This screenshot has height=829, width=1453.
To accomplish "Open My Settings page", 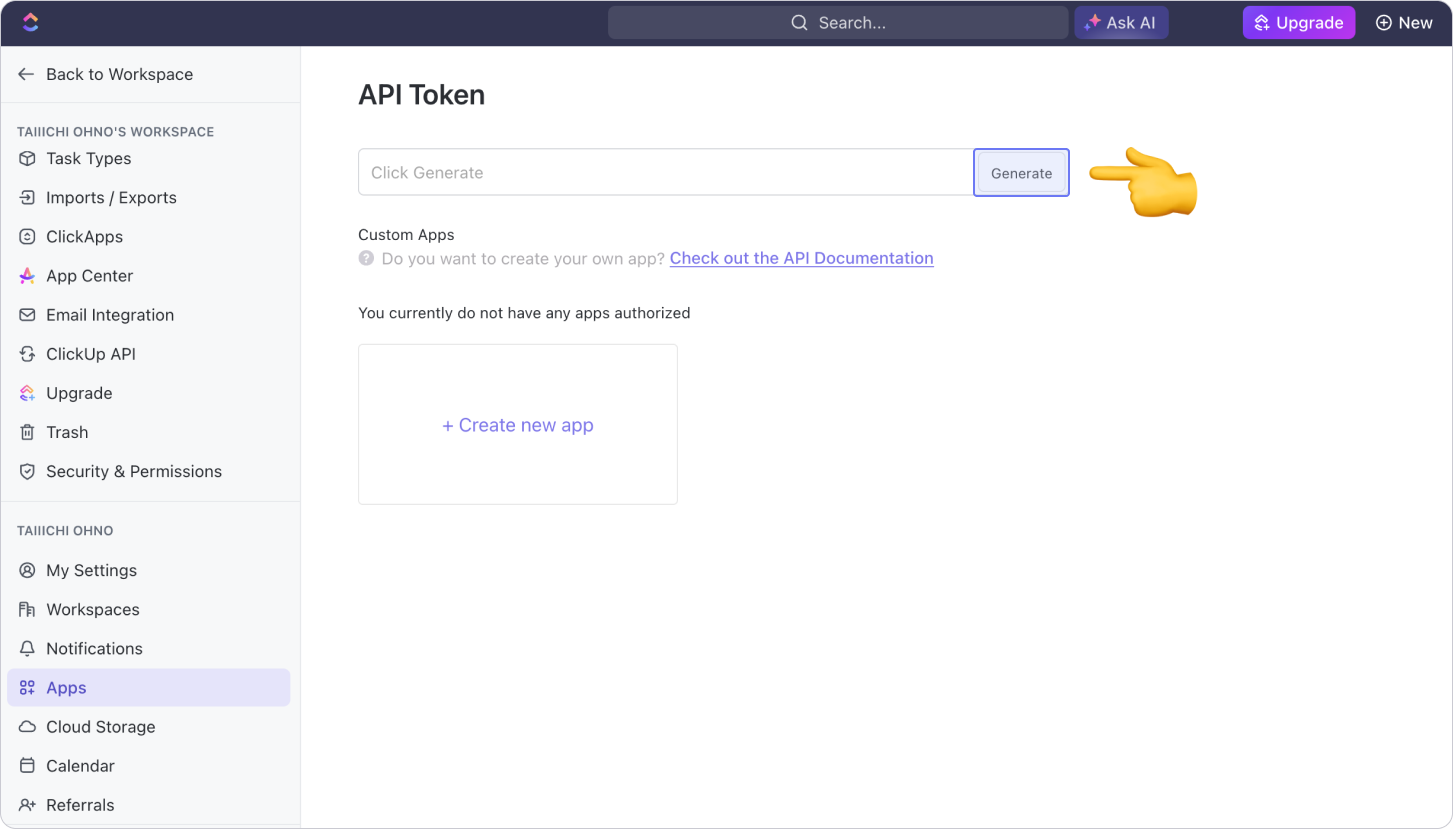I will click(91, 570).
